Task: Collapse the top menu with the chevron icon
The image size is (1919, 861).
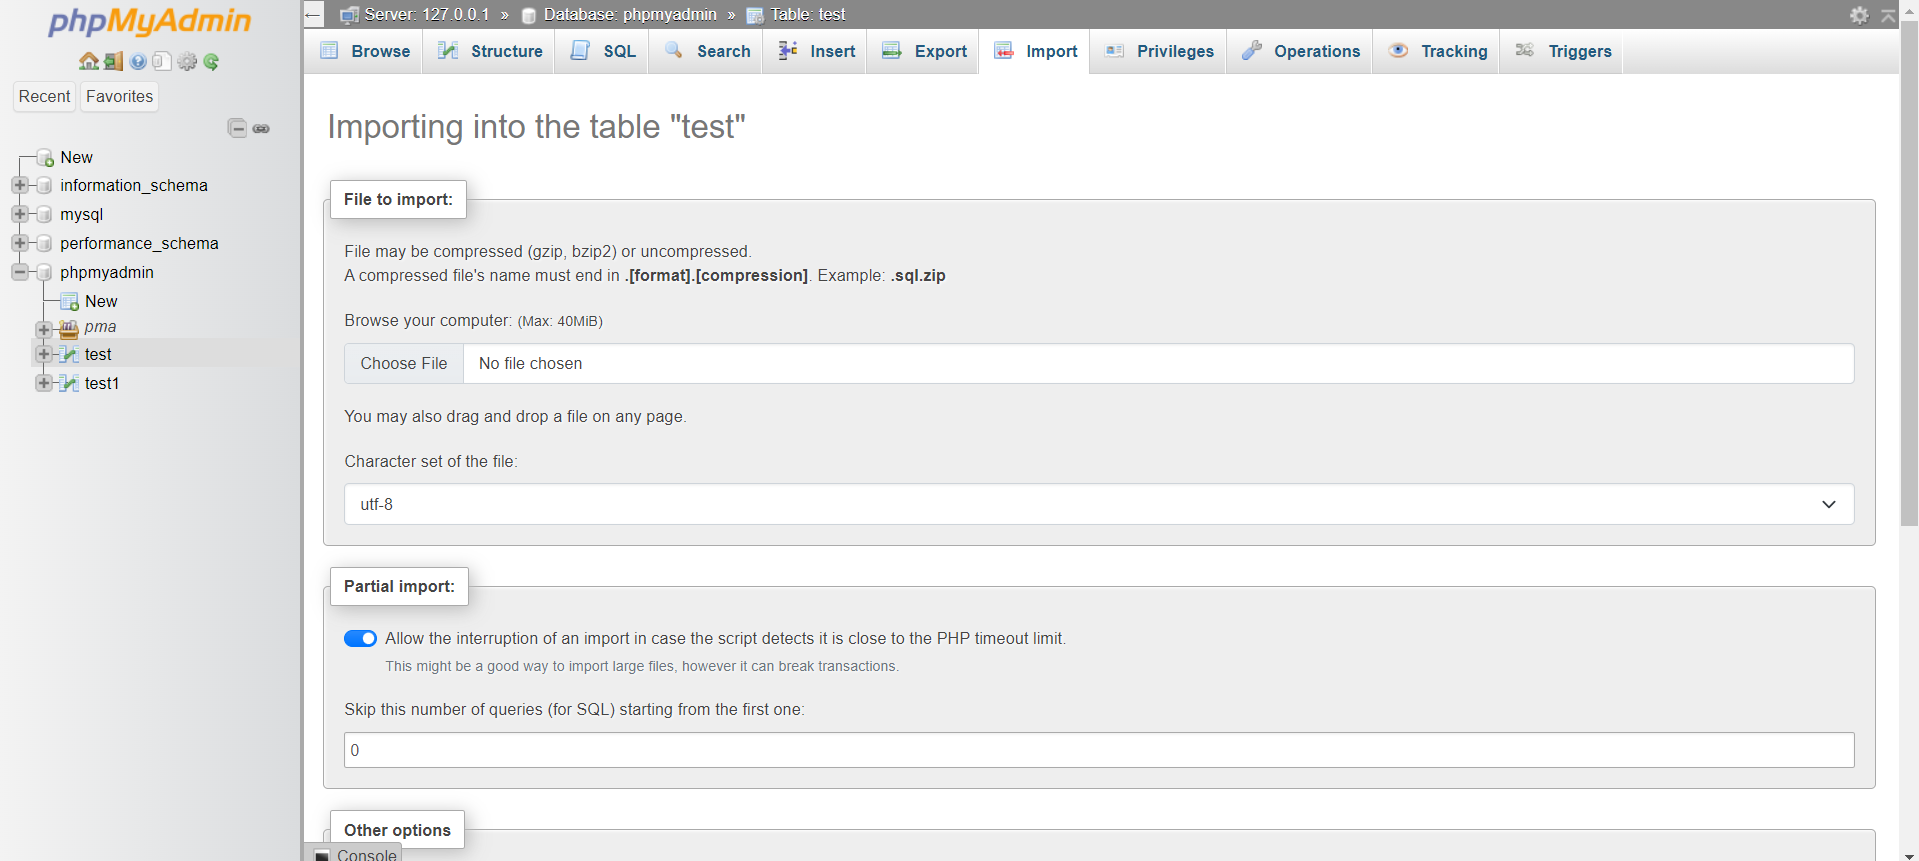Action: click(x=1887, y=15)
